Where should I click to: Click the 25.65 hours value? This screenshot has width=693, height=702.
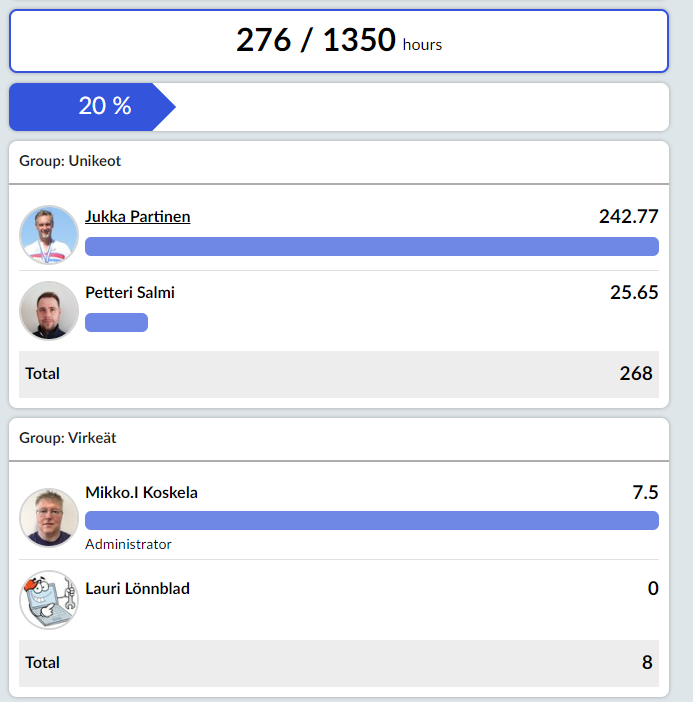point(634,292)
